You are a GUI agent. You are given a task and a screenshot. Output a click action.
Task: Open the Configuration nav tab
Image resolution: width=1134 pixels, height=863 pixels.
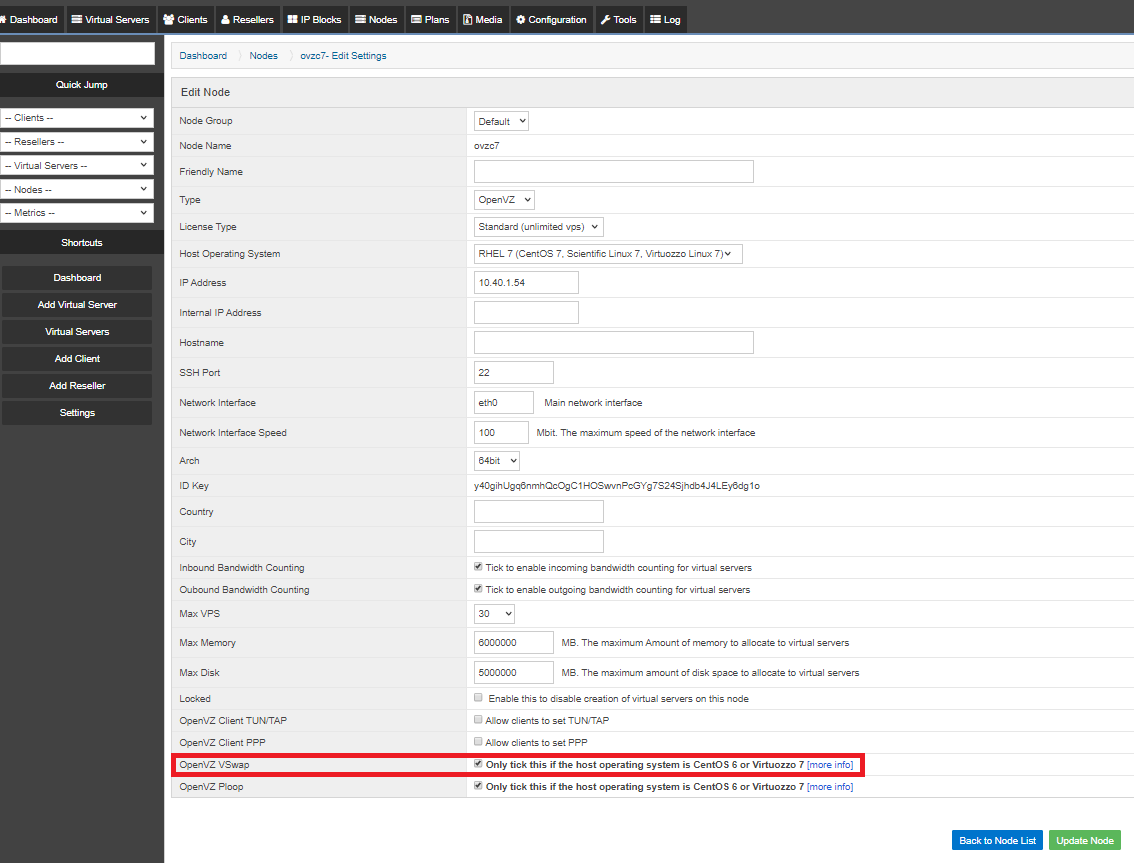(x=552, y=20)
